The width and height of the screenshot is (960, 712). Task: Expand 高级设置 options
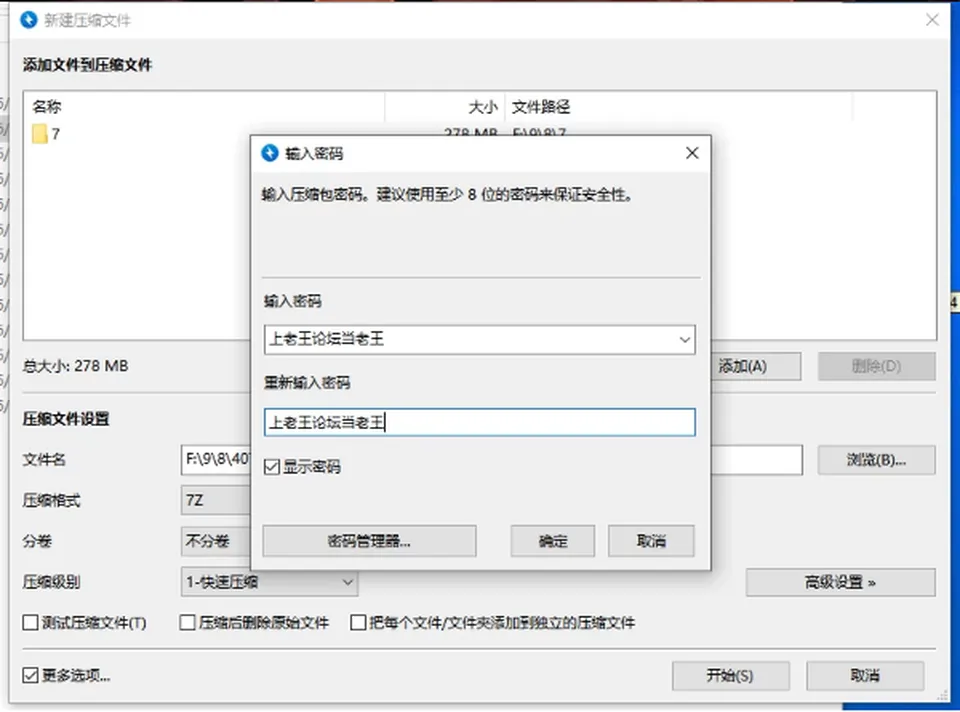[841, 582]
